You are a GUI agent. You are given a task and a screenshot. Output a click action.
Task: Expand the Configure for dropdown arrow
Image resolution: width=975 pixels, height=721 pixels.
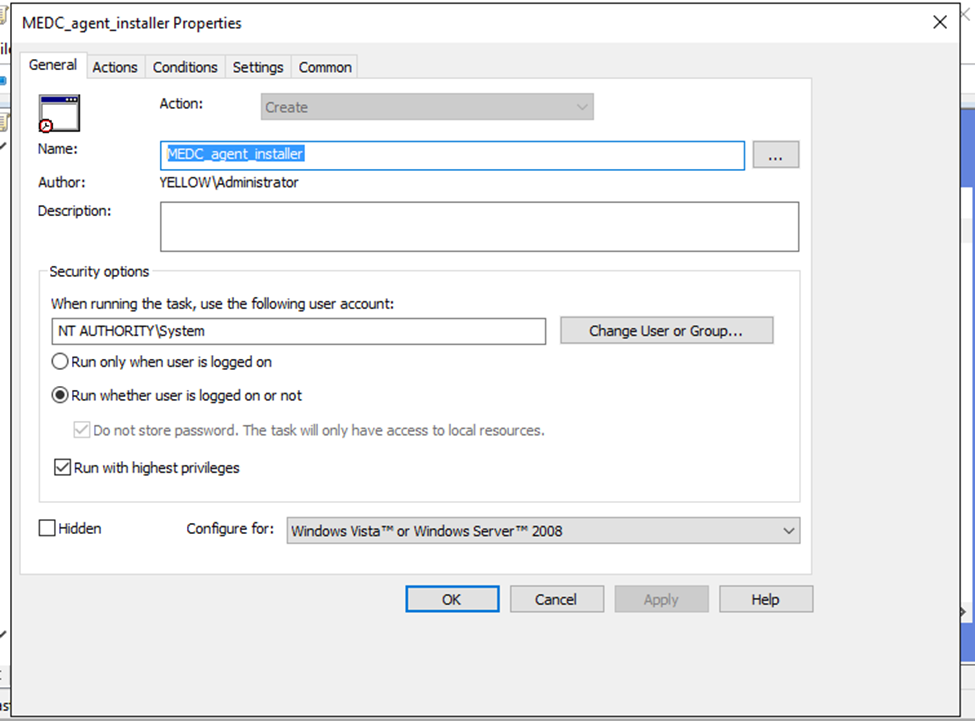coord(788,531)
